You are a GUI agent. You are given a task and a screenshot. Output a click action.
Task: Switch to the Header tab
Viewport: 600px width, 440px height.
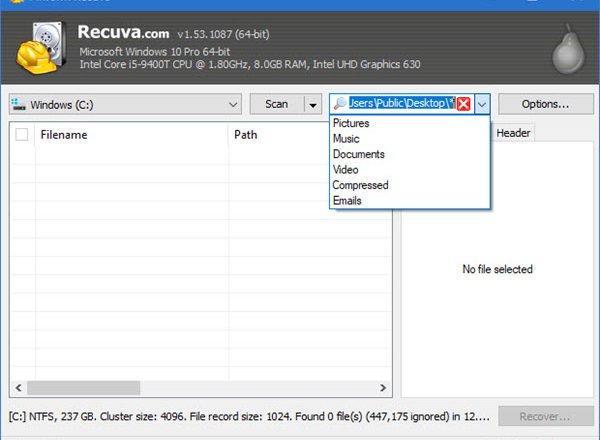pos(513,133)
